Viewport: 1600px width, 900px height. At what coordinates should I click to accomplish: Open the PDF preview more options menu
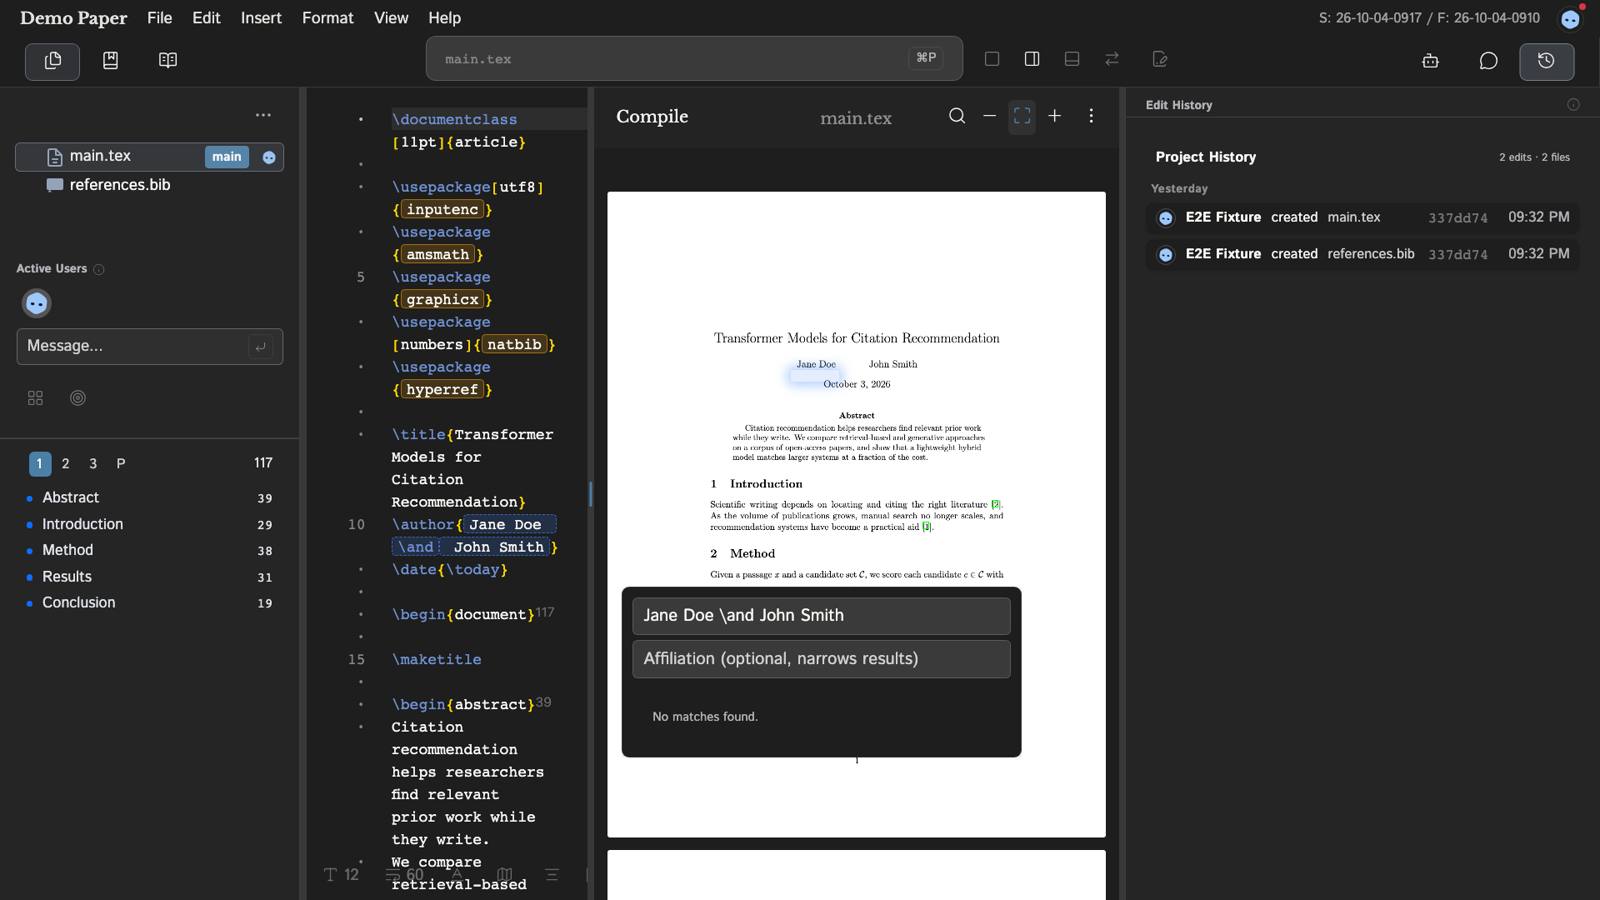(1091, 116)
